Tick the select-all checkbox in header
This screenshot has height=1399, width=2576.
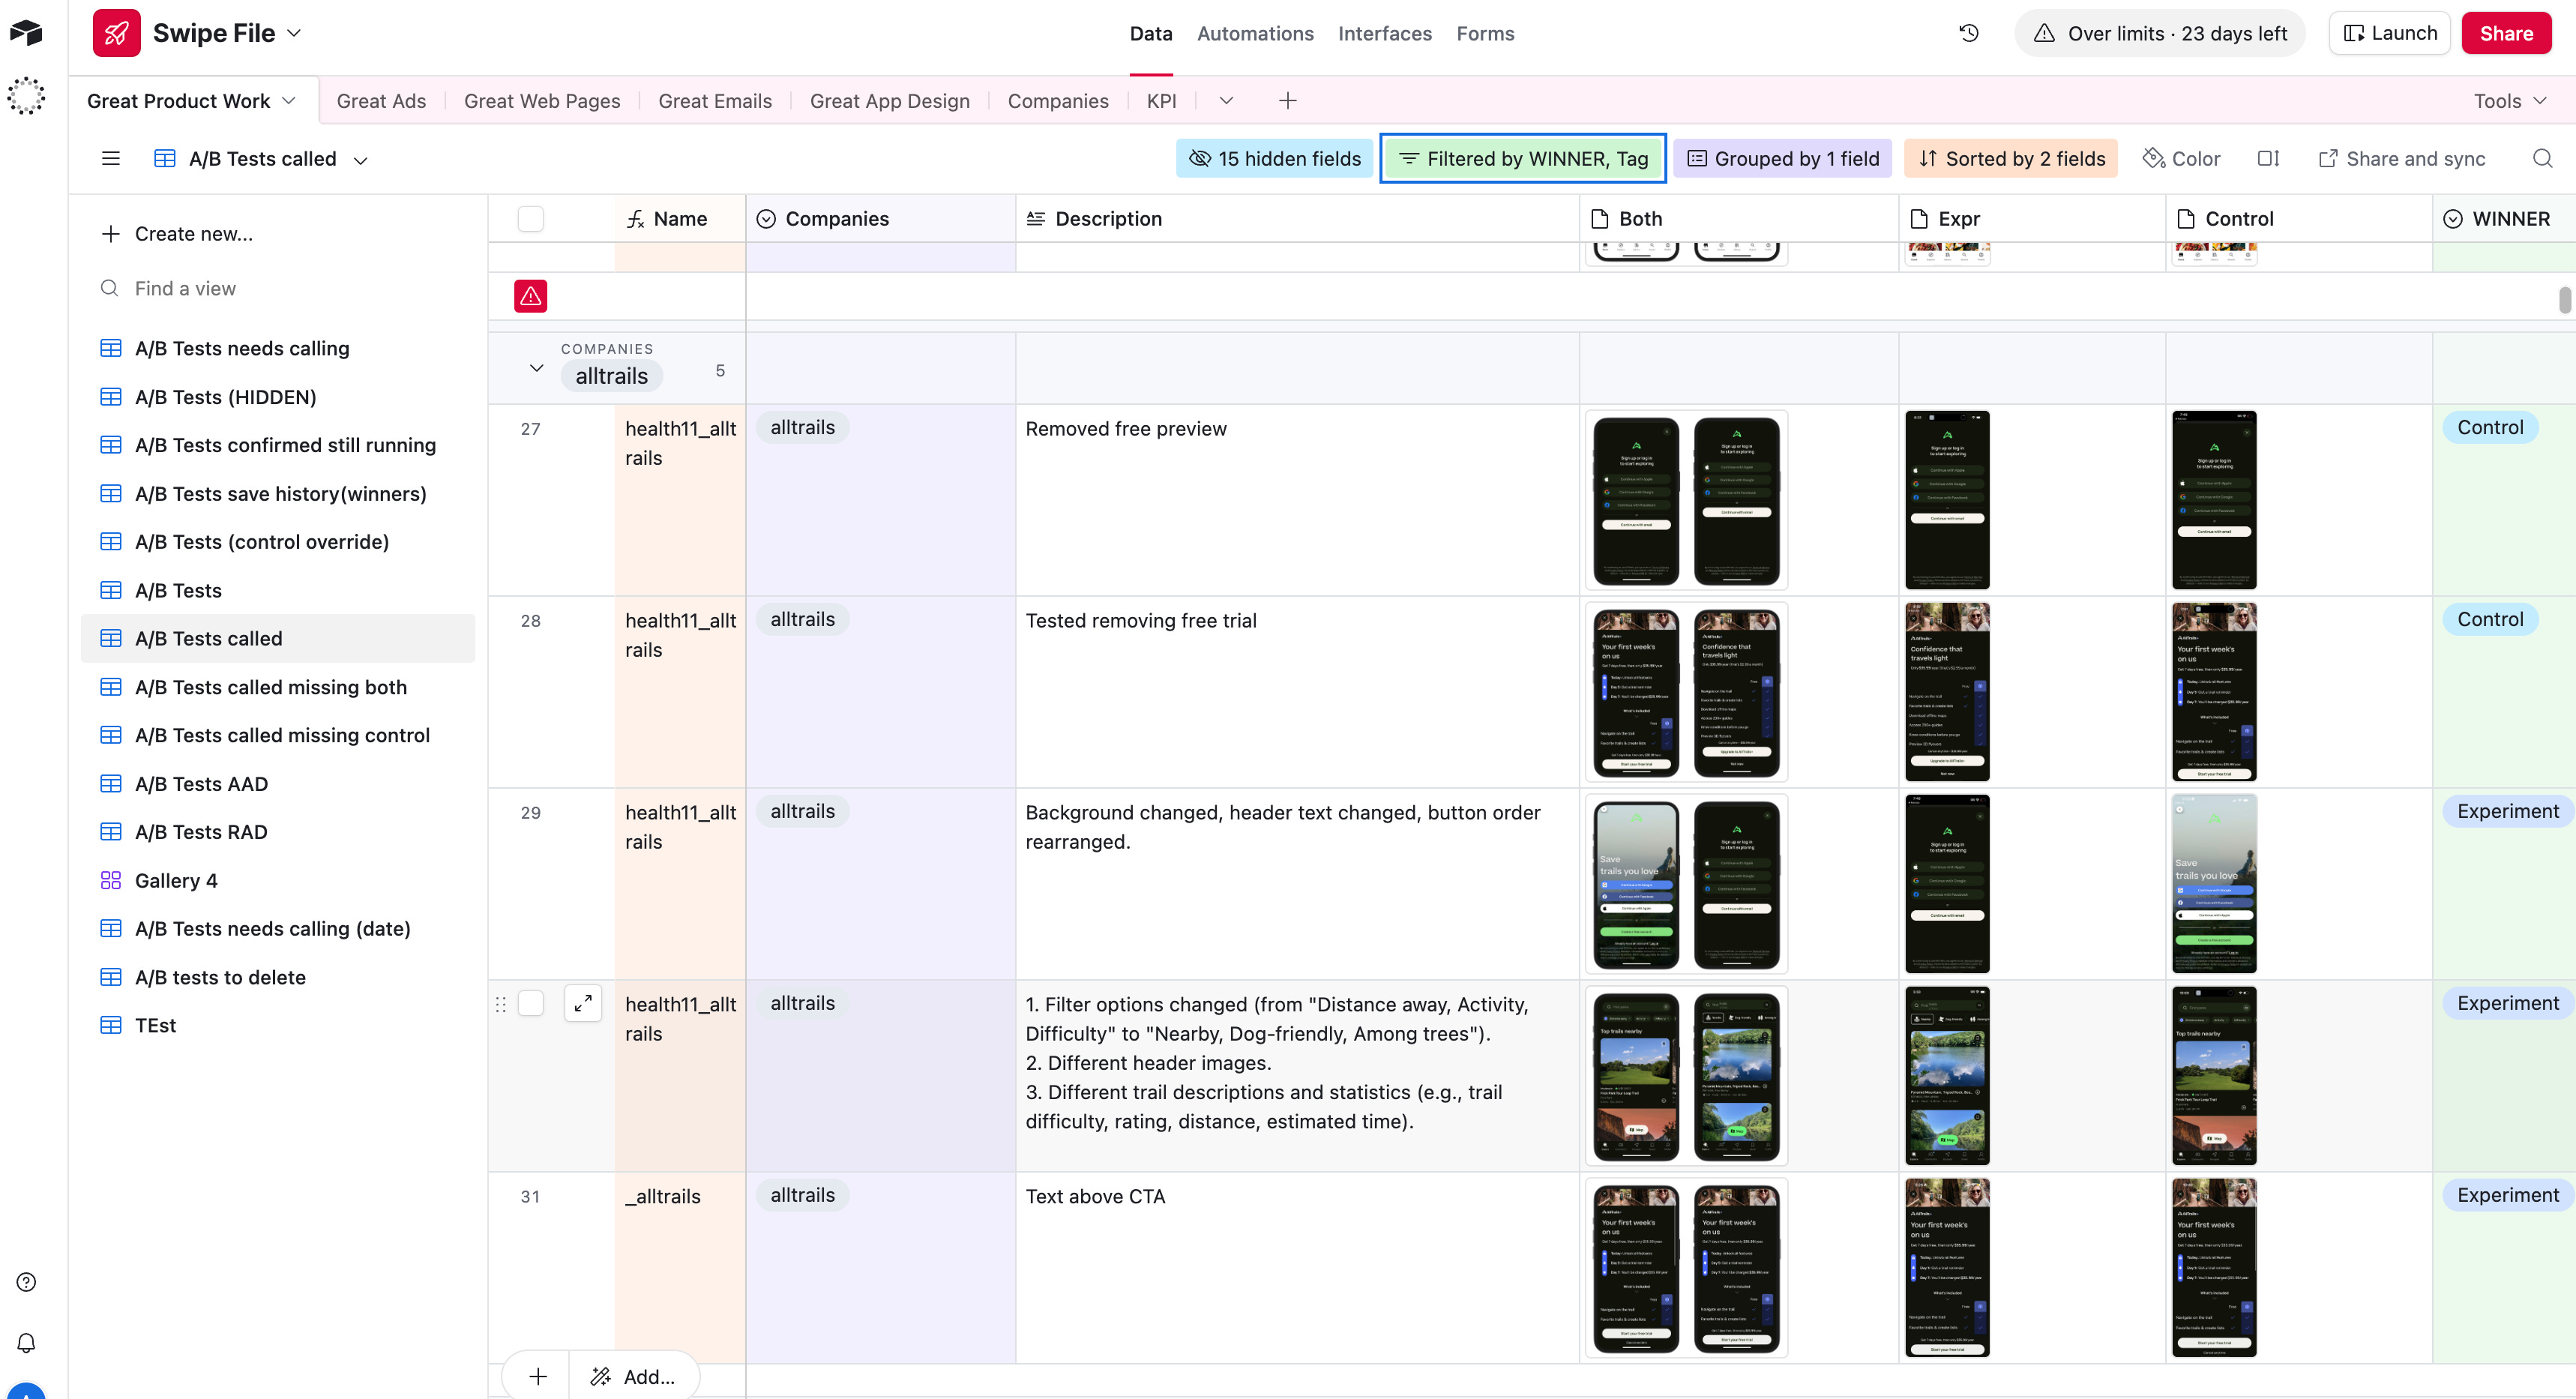point(530,219)
